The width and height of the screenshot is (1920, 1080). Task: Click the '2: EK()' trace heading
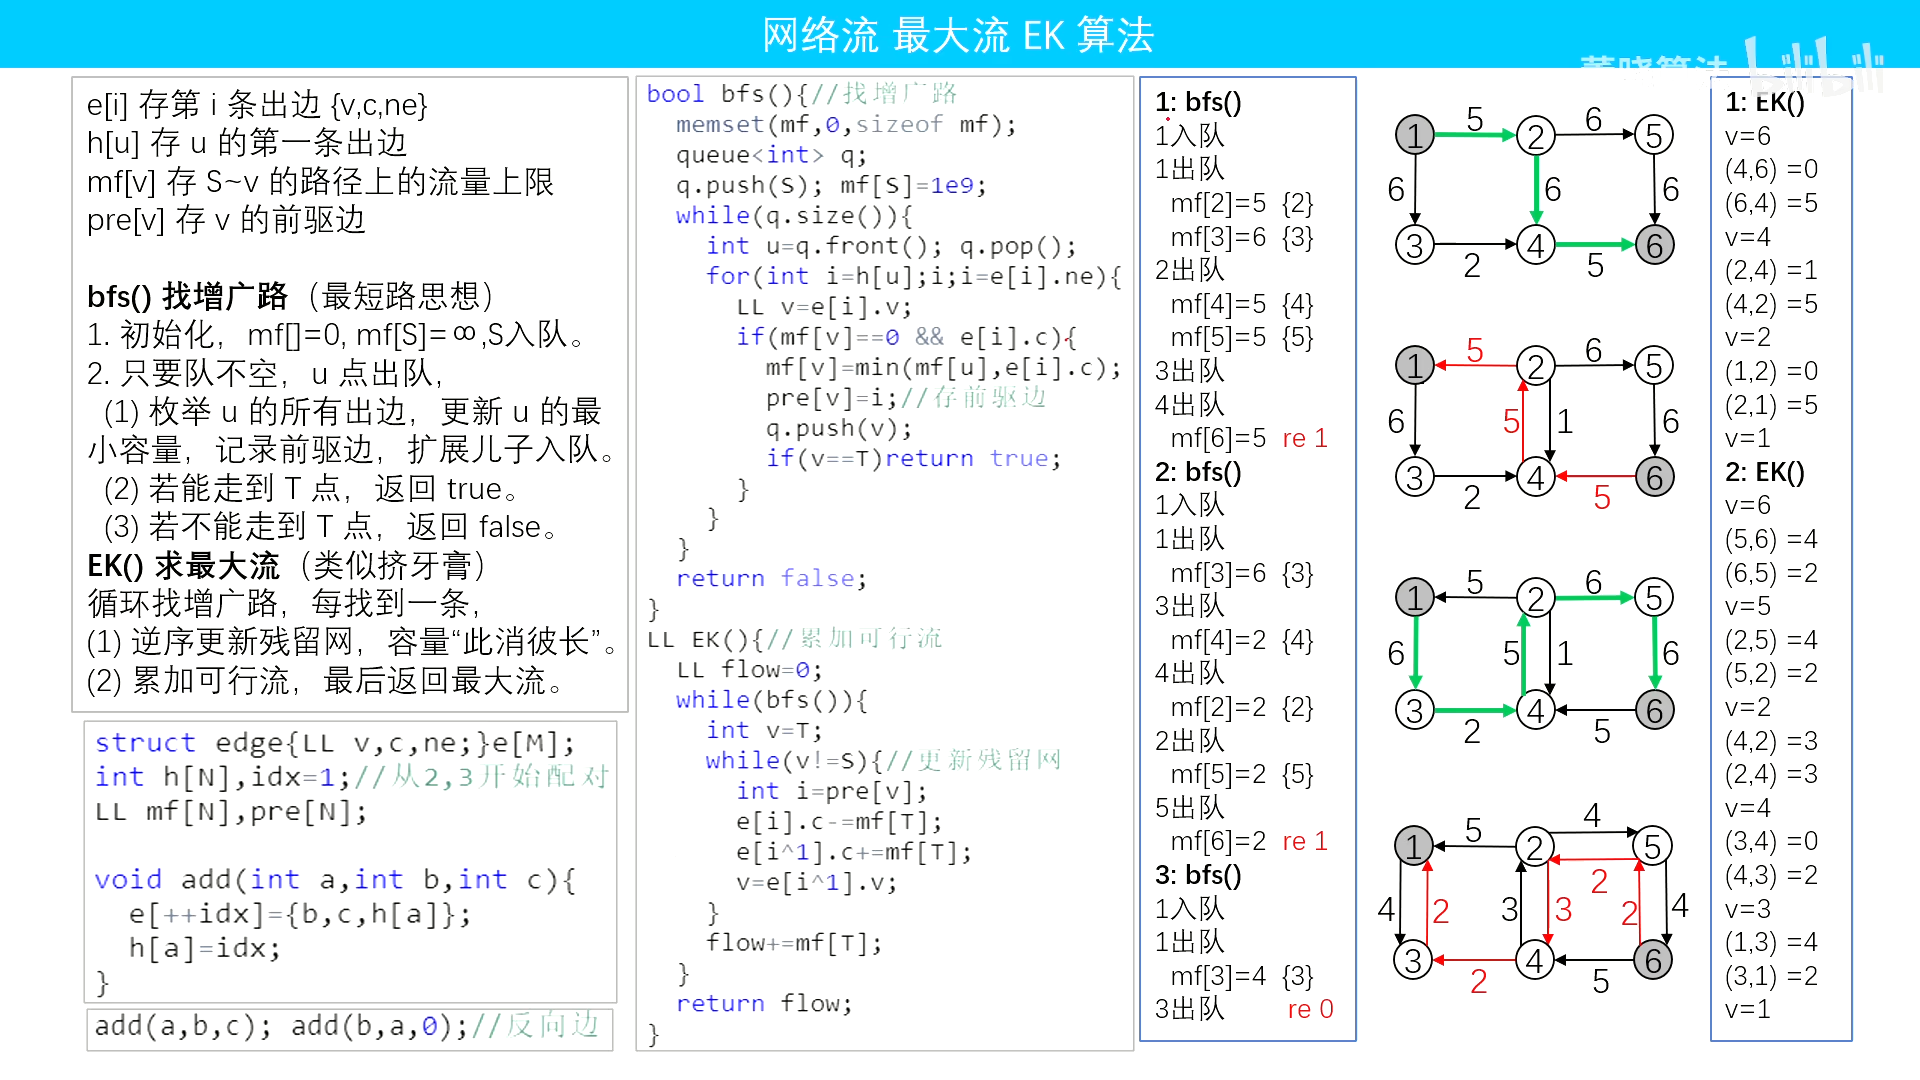coord(1764,472)
